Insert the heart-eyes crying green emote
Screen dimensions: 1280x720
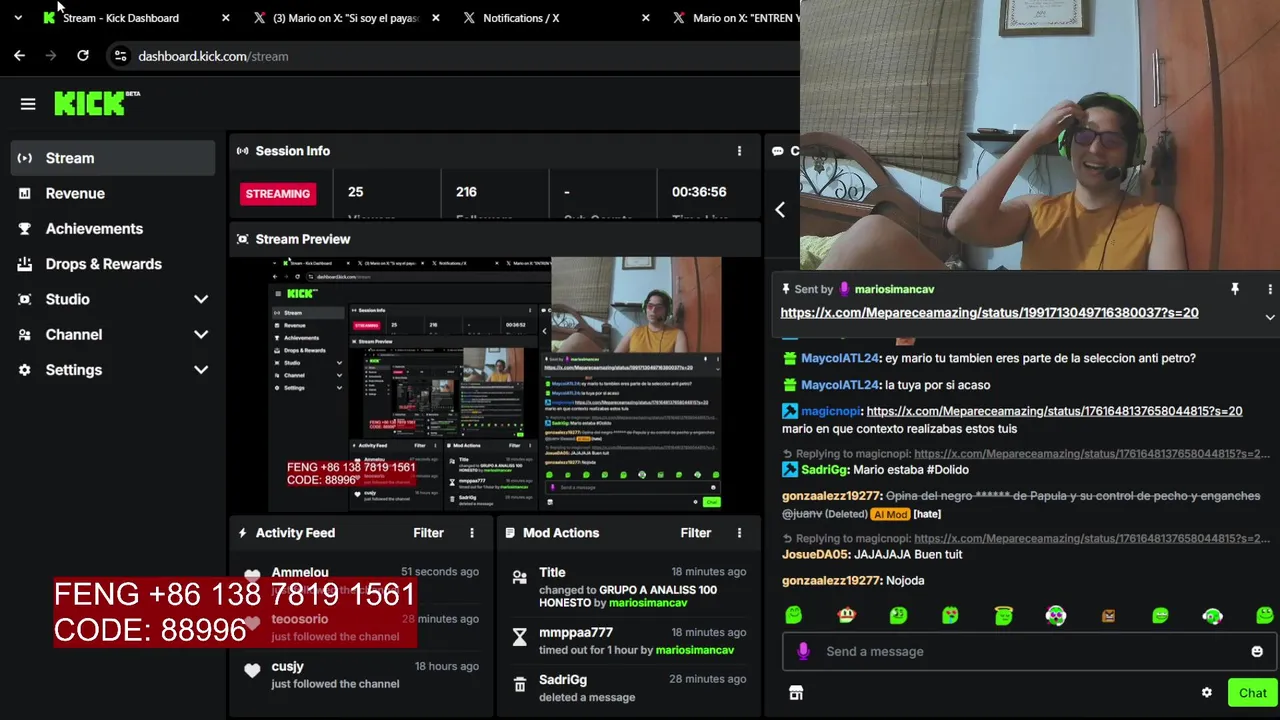tap(950, 615)
